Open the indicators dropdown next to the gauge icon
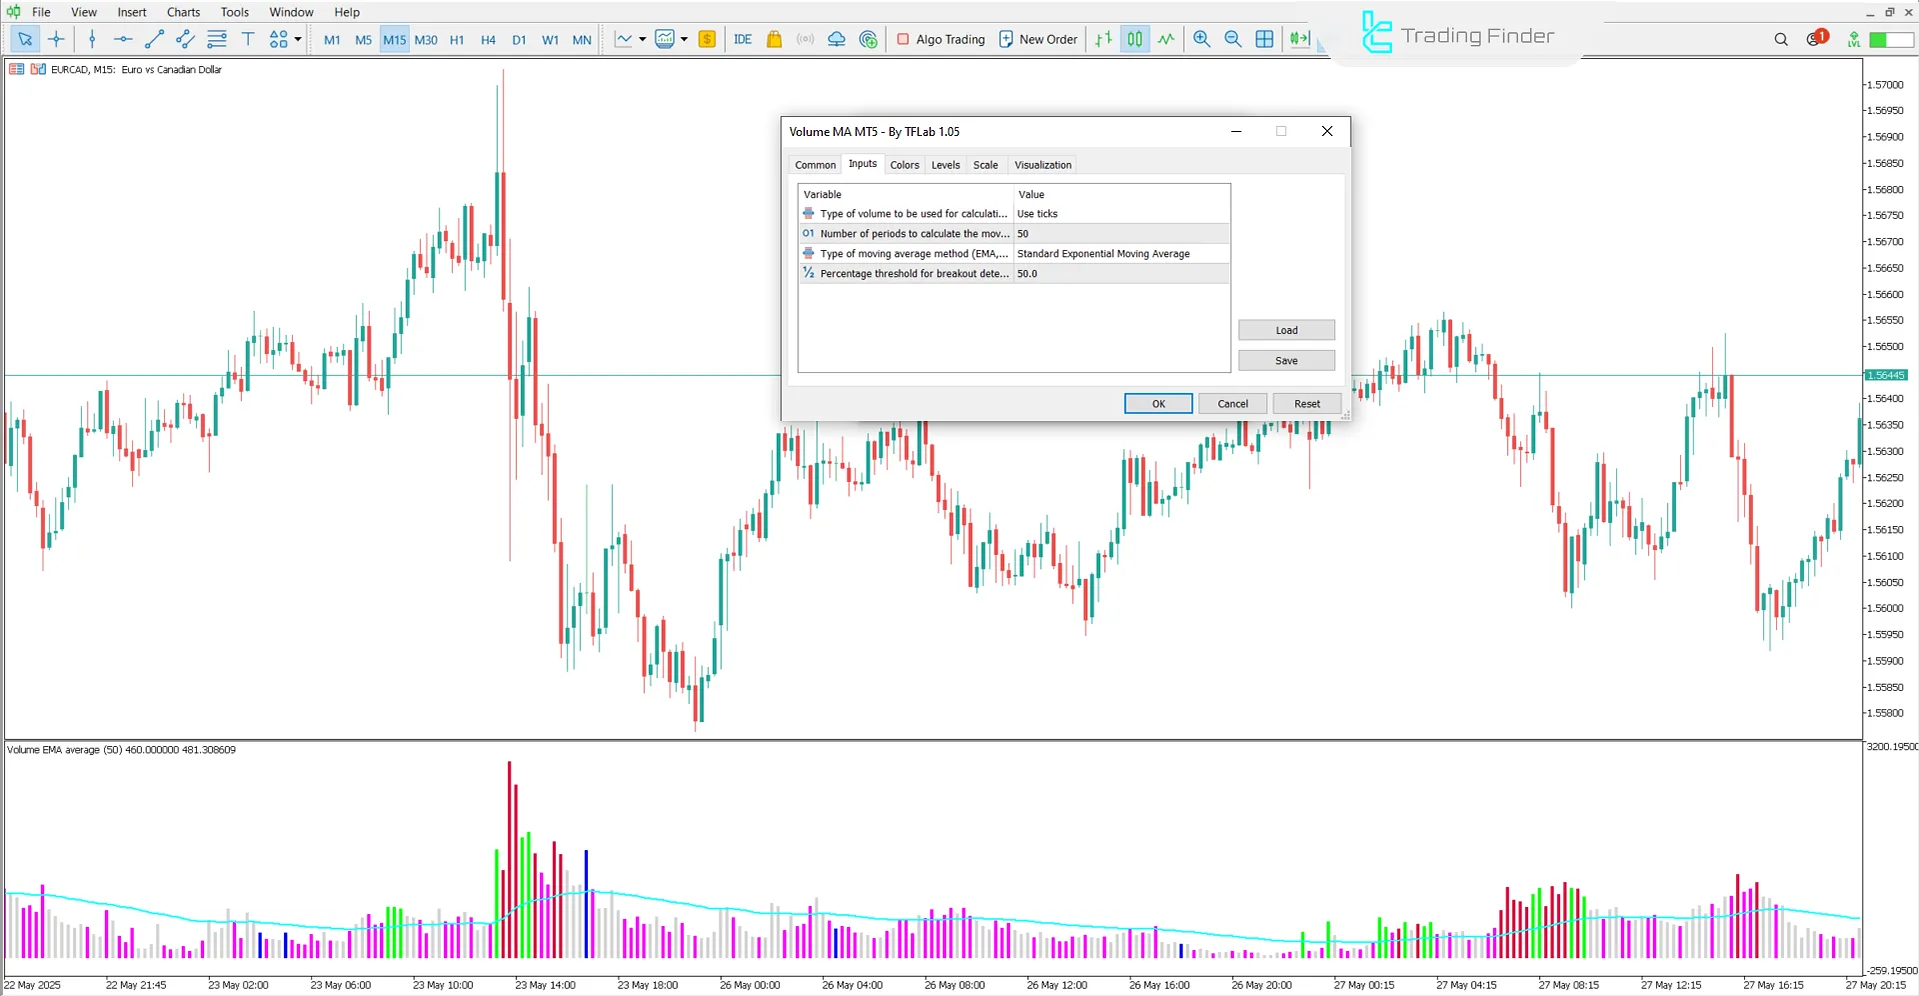The image size is (1919, 996). 684,39
